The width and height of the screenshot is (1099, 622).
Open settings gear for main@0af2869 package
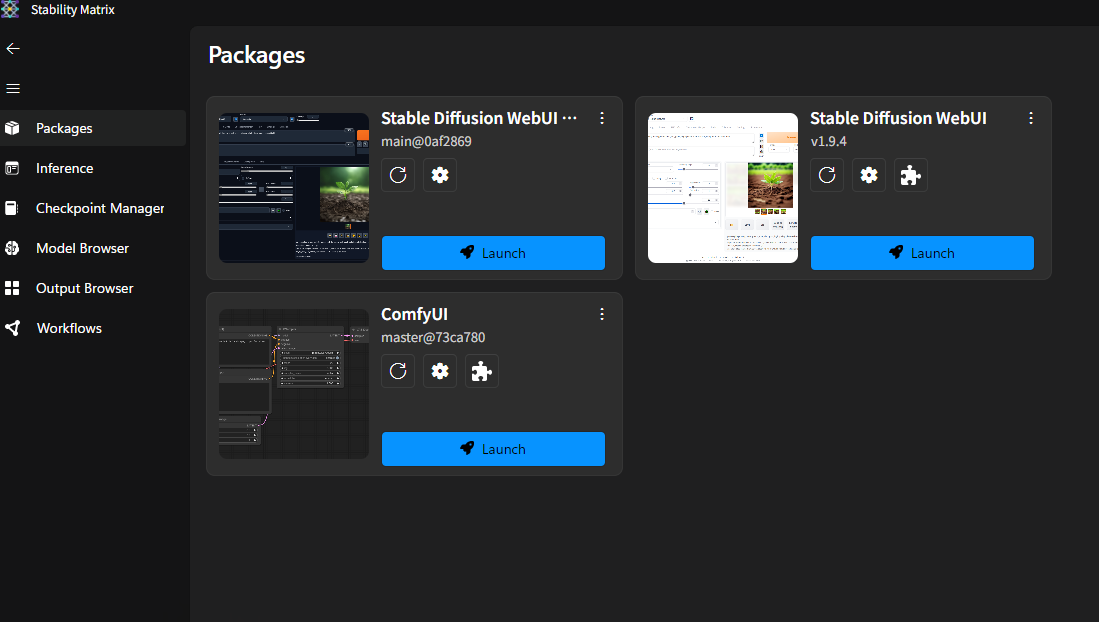point(440,175)
